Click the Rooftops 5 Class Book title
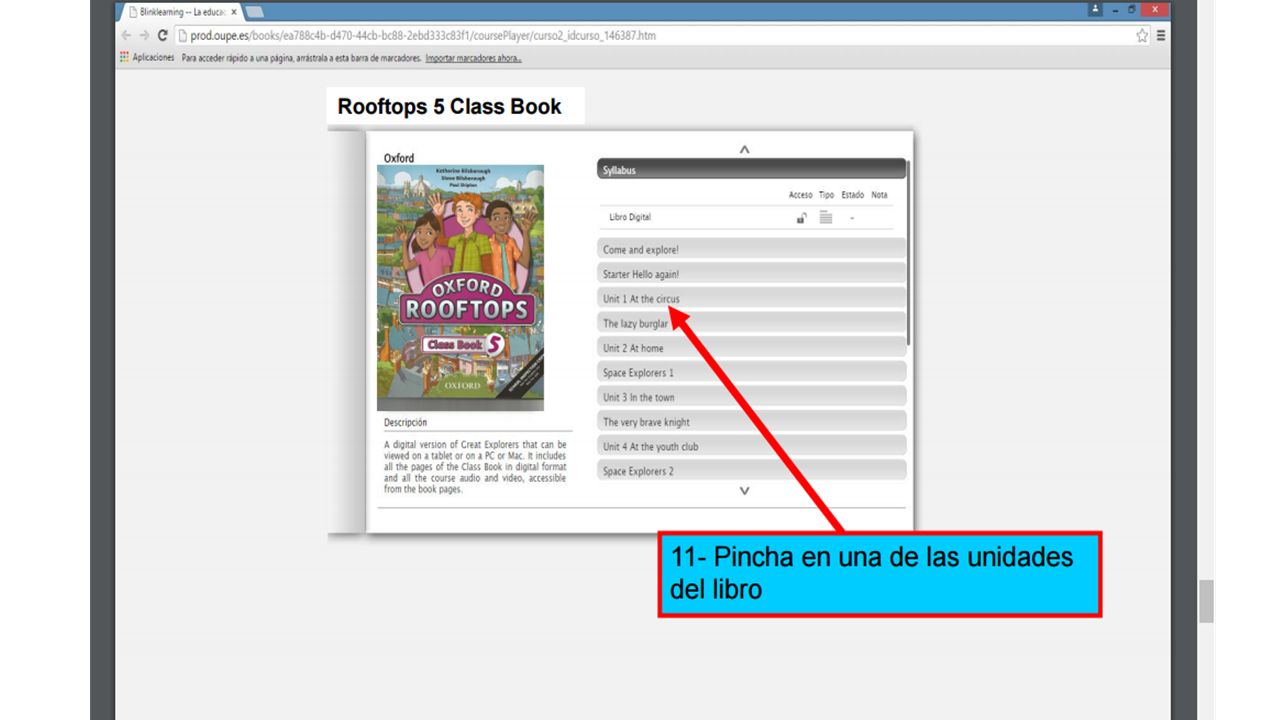 tap(450, 107)
